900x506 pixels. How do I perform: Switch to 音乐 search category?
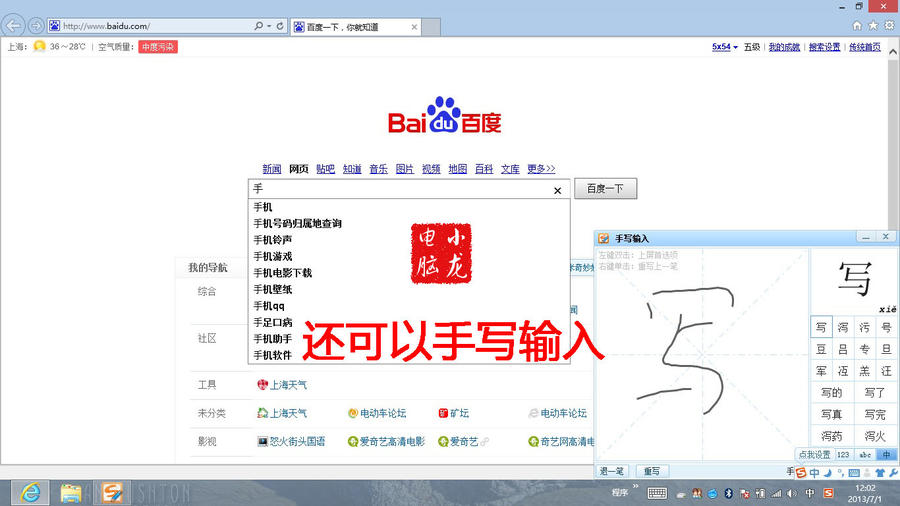click(x=378, y=169)
